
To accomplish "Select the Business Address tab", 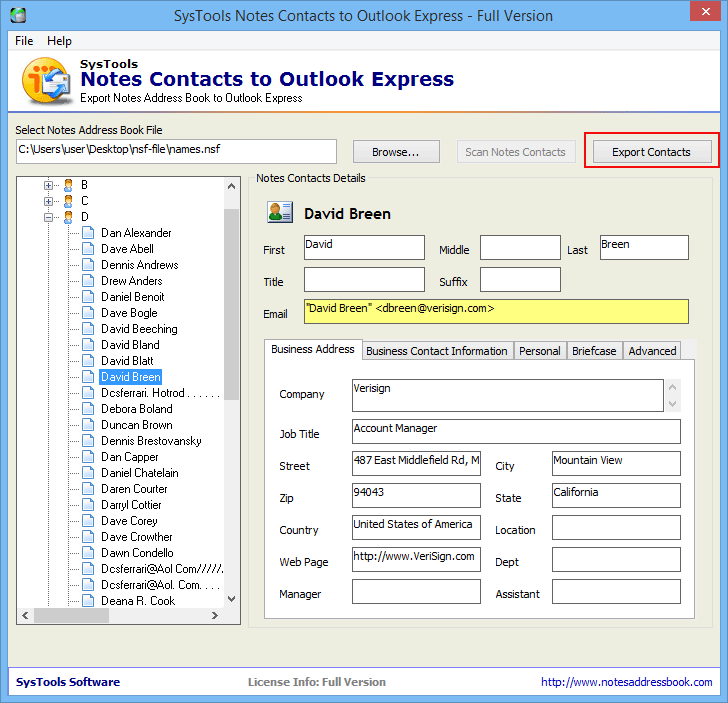I will [x=312, y=349].
